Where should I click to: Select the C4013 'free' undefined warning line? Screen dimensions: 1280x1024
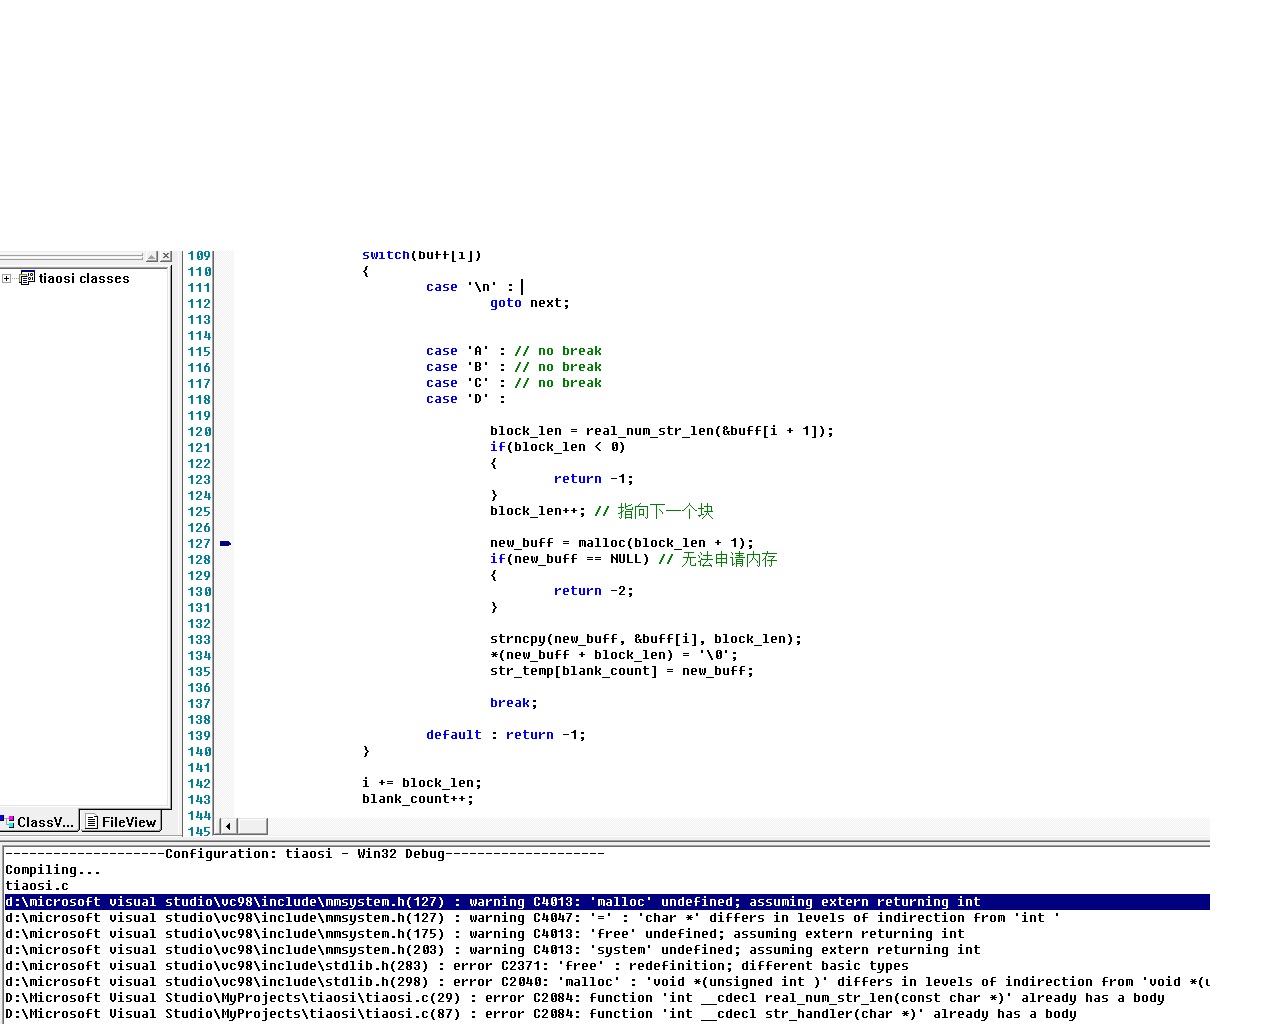coord(484,934)
